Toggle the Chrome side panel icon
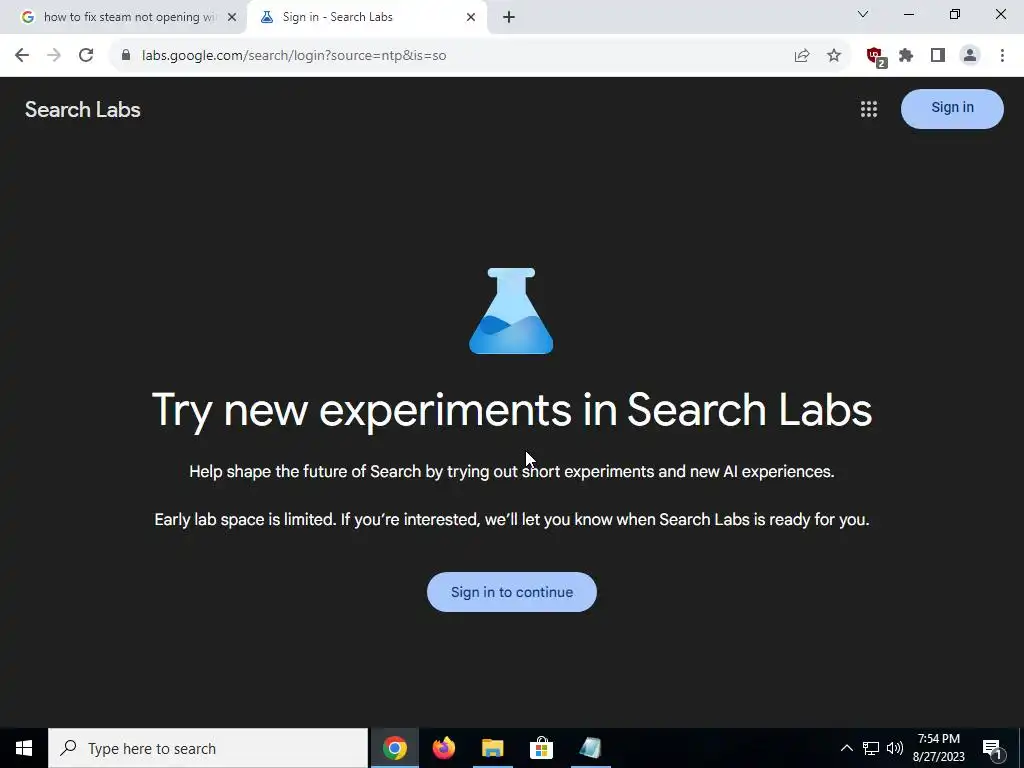 coord(938,56)
